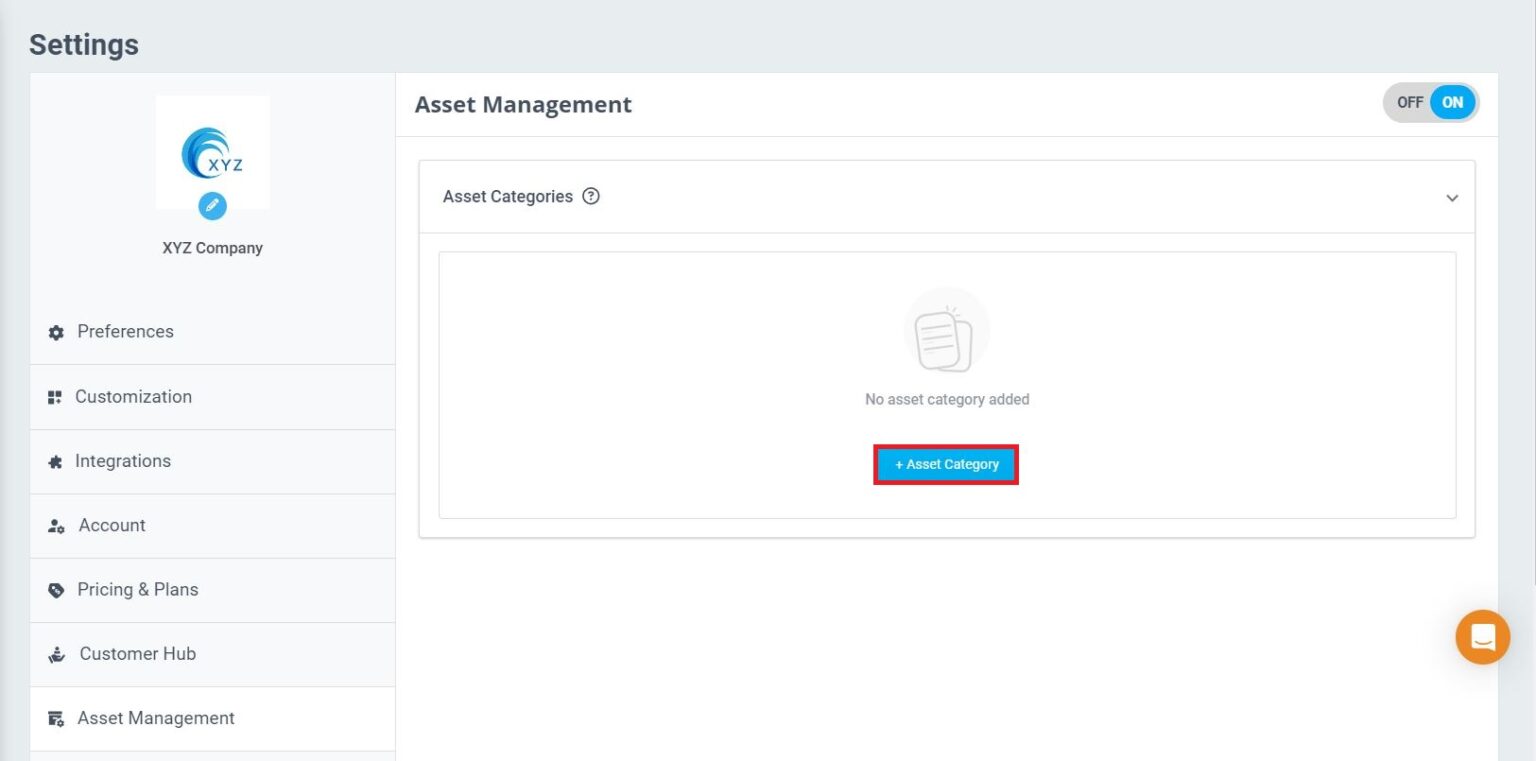The height and width of the screenshot is (761, 1536).
Task: Keep Asset Management switched ON
Action: coord(1452,102)
